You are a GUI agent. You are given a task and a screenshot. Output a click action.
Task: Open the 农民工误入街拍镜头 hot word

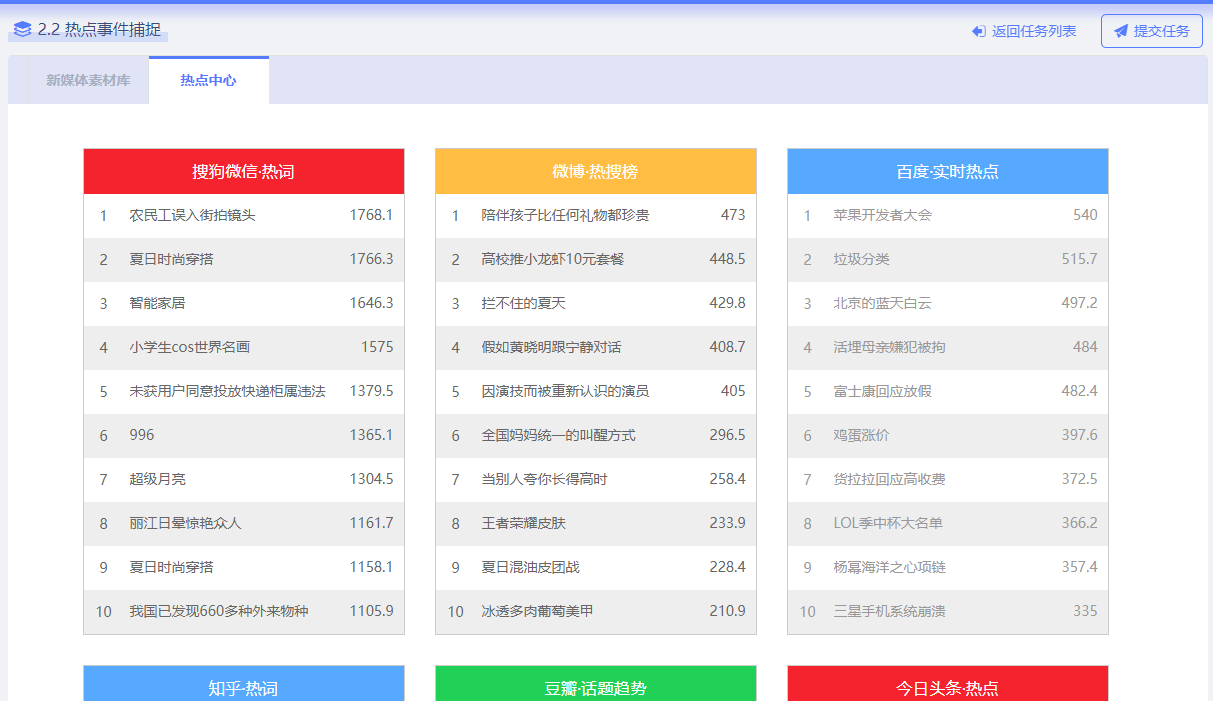tap(192, 215)
